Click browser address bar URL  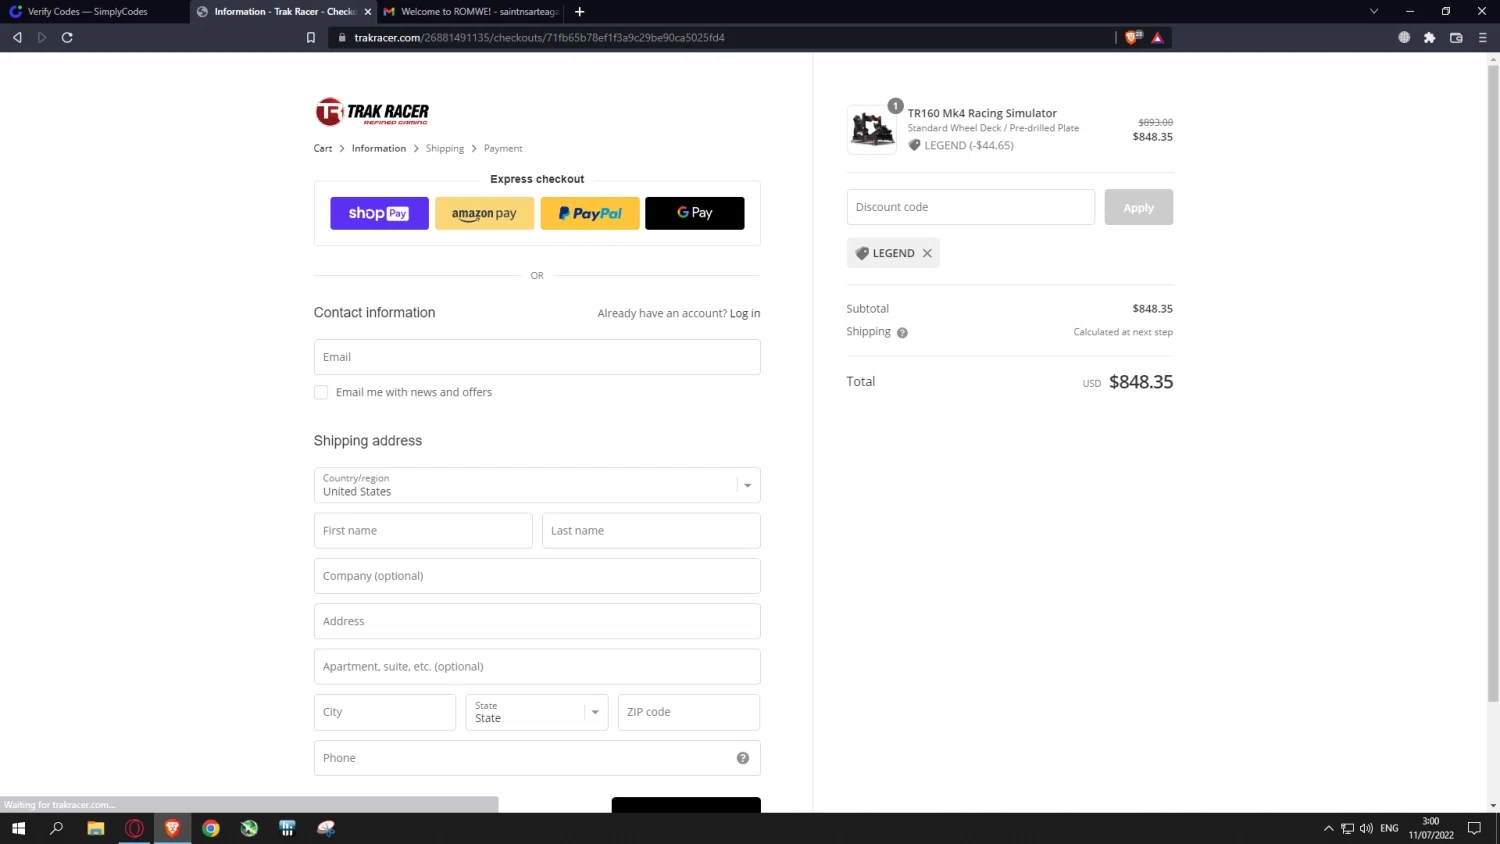pyautogui.click(x=540, y=38)
